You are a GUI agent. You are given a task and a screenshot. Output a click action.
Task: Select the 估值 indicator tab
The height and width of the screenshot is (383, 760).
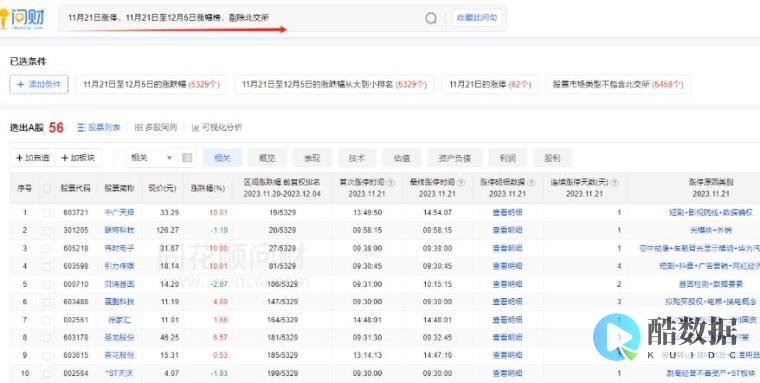tap(402, 158)
